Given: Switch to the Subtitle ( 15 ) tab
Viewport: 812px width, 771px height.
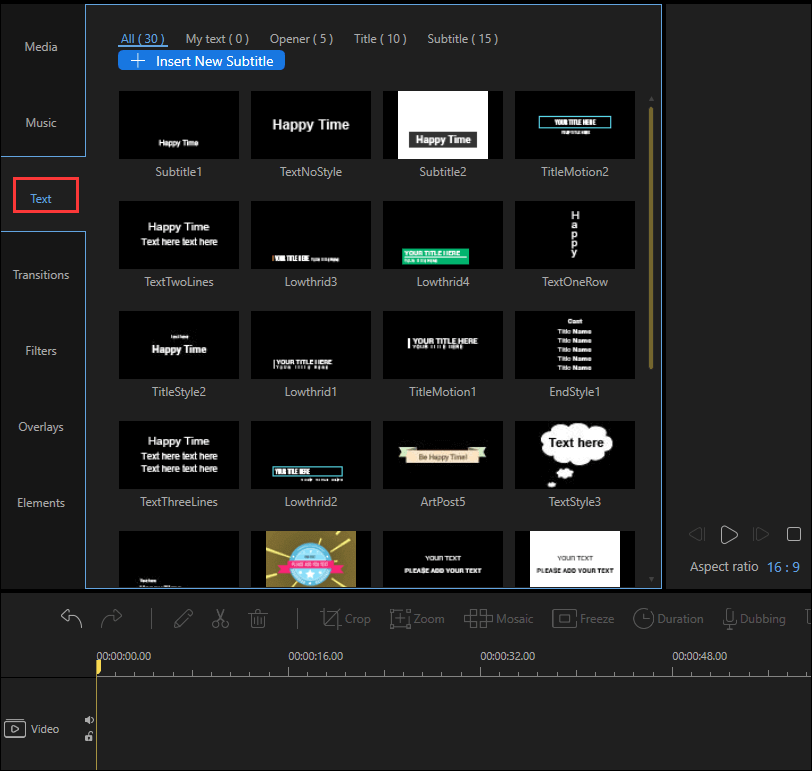Looking at the screenshot, I should 462,39.
